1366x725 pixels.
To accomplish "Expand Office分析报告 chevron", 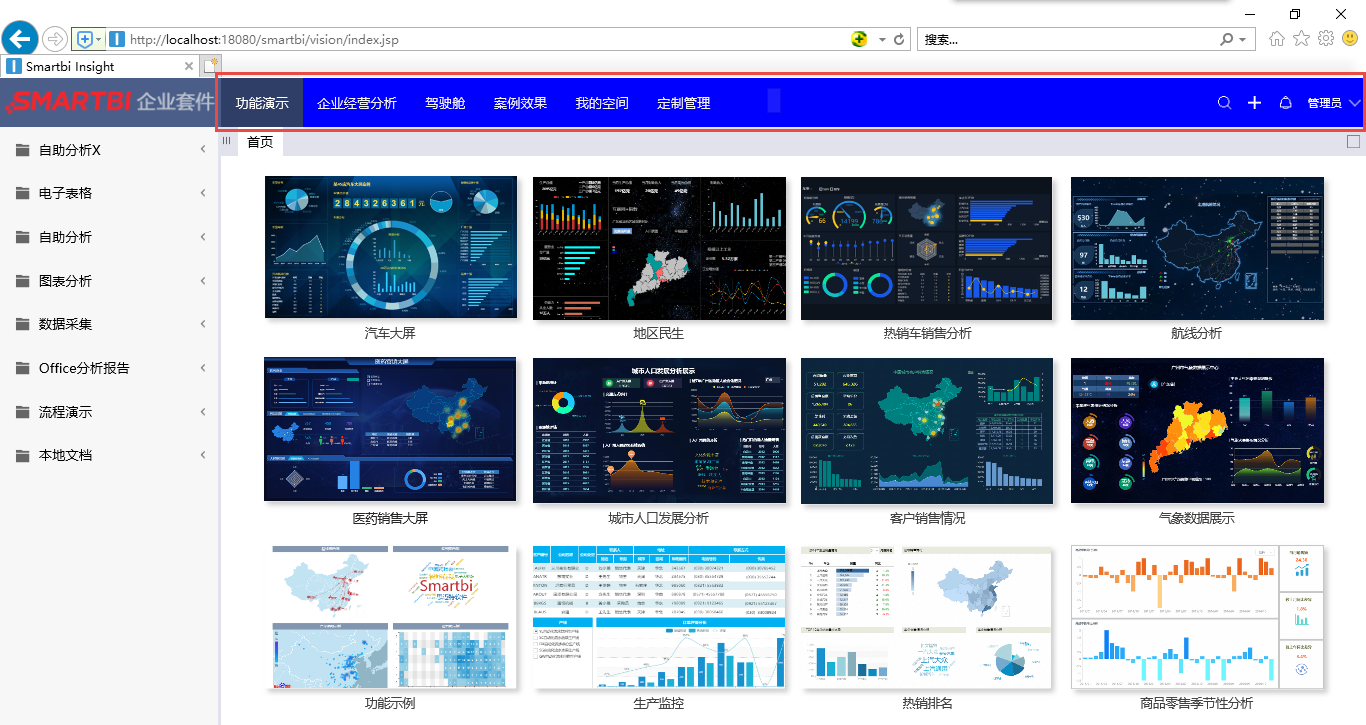I will coord(203,368).
